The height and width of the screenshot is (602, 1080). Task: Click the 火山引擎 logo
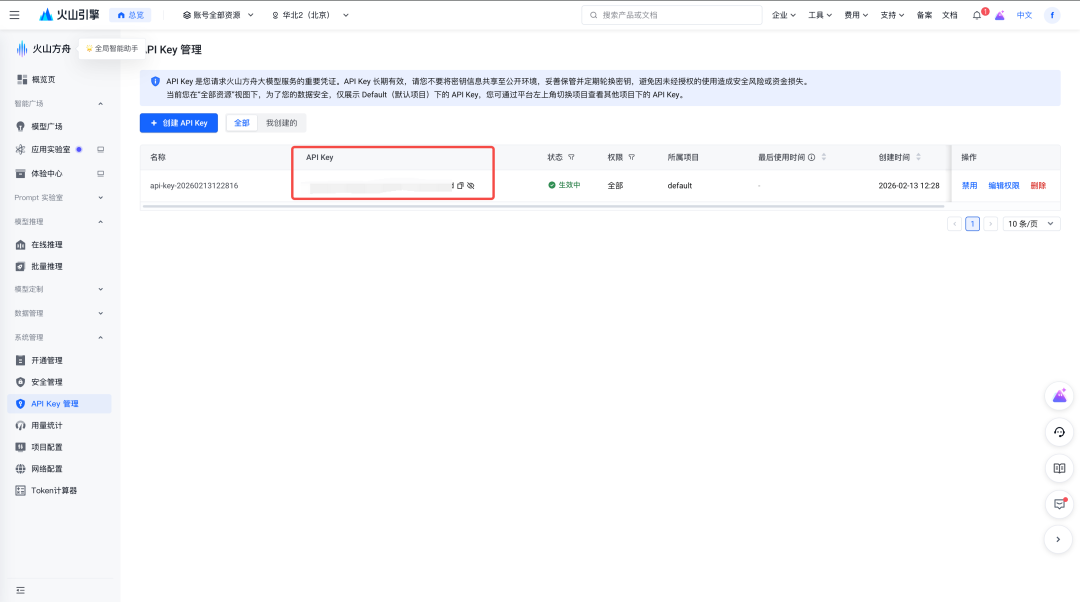pos(70,14)
